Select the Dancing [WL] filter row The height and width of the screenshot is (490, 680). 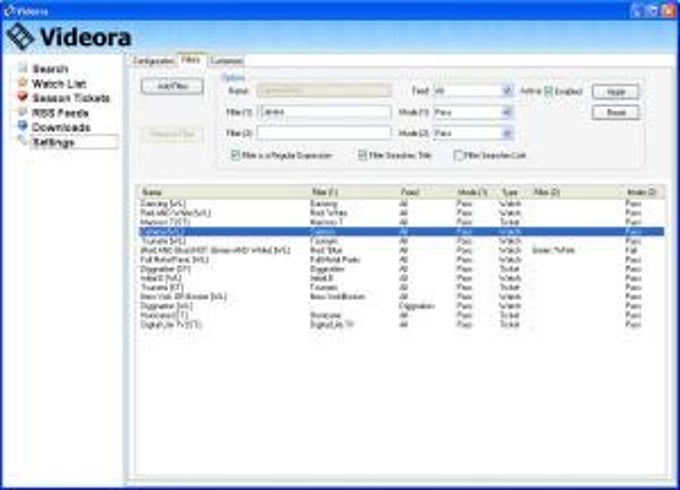[x=401, y=204]
